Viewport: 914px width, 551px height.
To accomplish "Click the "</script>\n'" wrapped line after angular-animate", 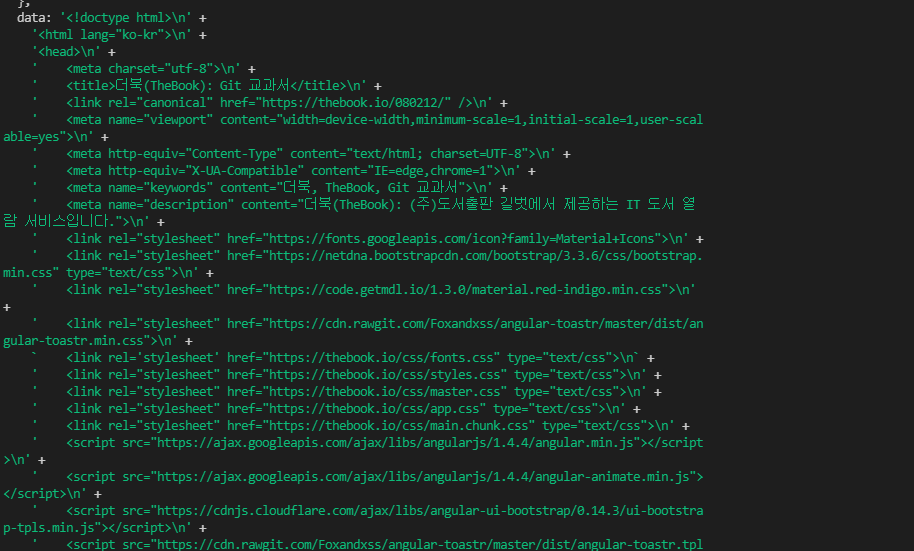I will [52, 494].
